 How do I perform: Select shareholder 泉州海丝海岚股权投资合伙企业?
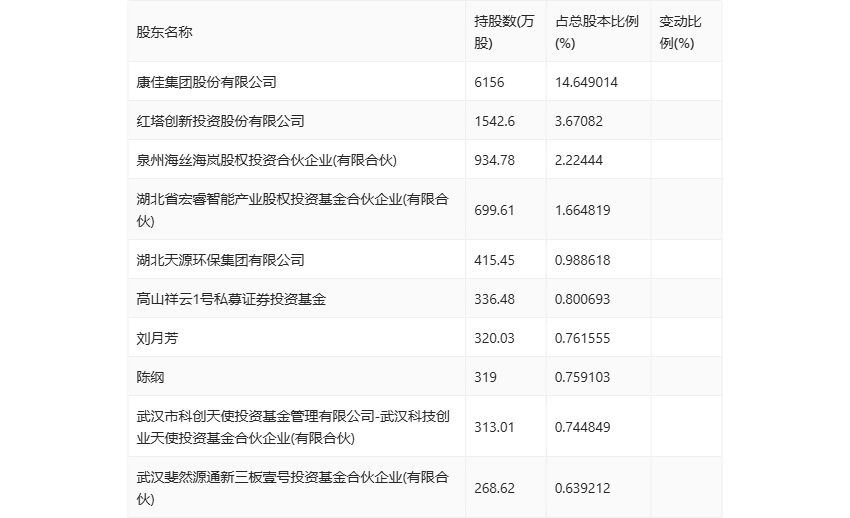pos(266,160)
